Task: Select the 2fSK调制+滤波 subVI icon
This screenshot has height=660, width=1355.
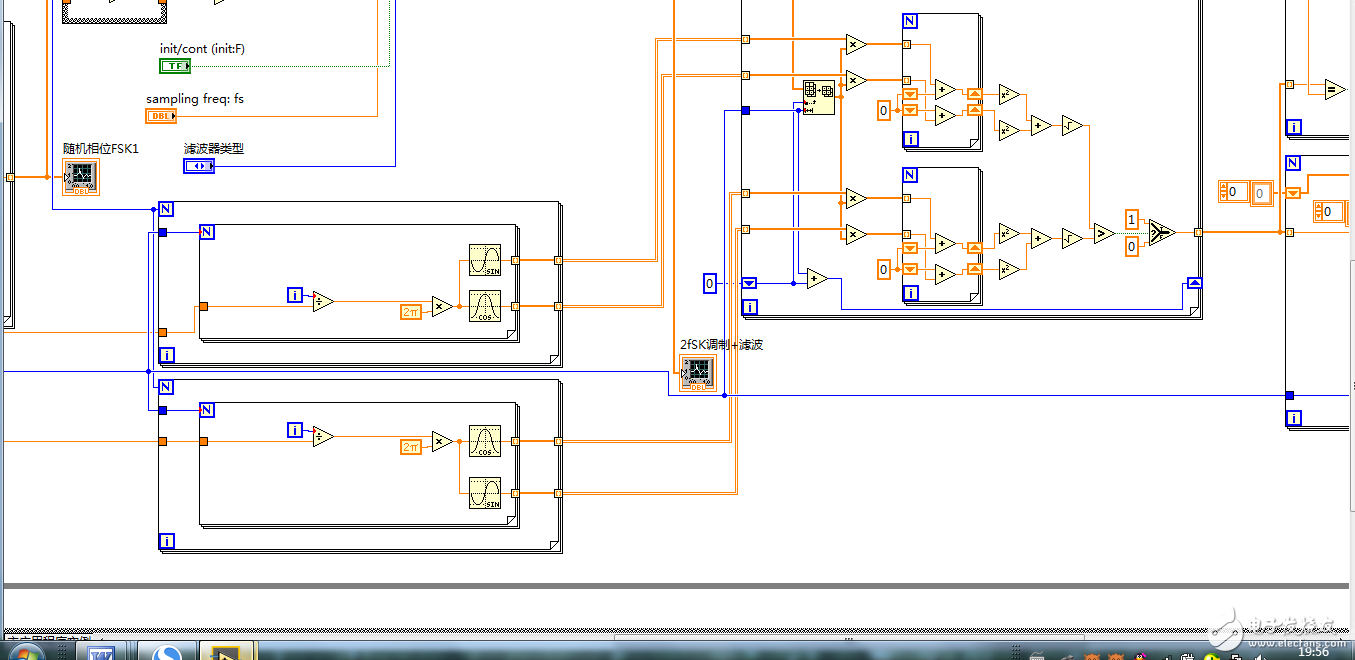Action: [x=698, y=373]
